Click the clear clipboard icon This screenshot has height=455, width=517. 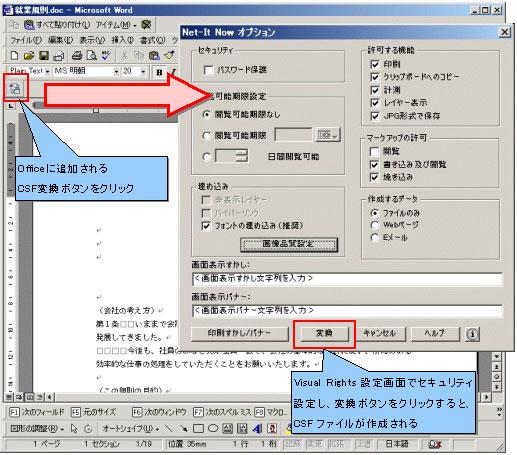click(146, 25)
